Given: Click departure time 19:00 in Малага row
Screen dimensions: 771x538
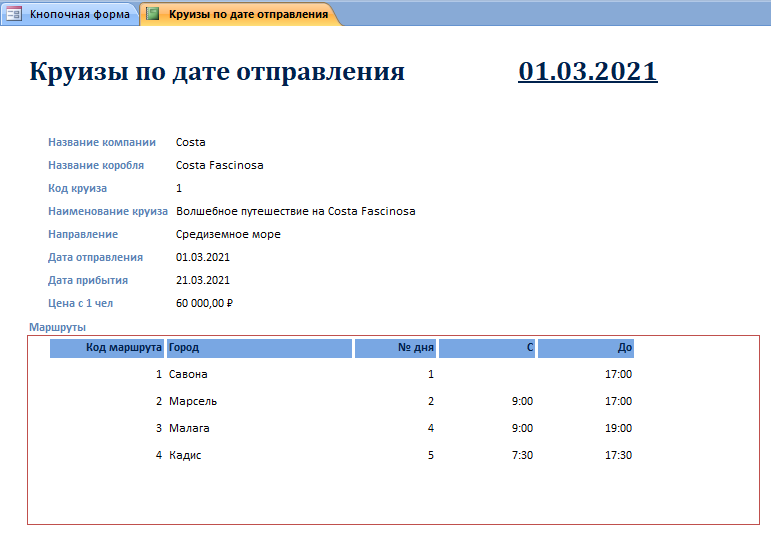Looking at the screenshot, I should click(618, 428).
